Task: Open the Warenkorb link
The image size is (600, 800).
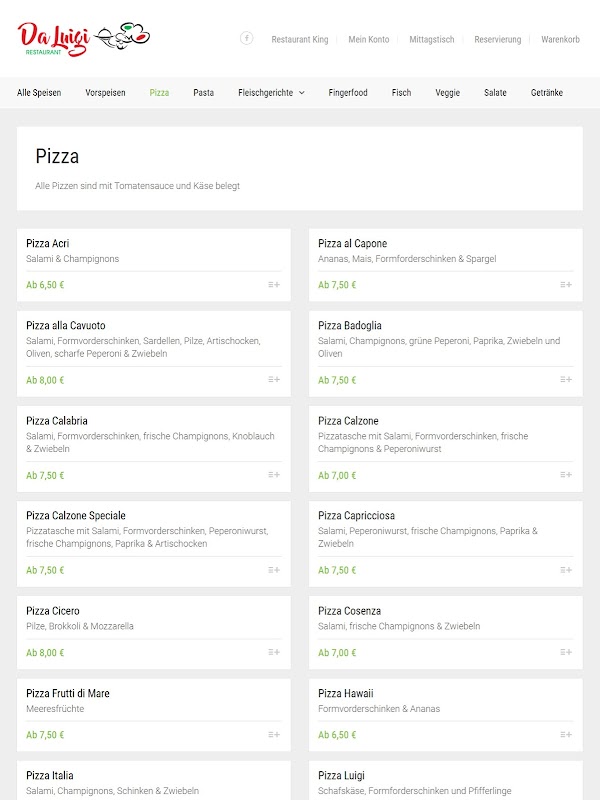Action: 560,40
